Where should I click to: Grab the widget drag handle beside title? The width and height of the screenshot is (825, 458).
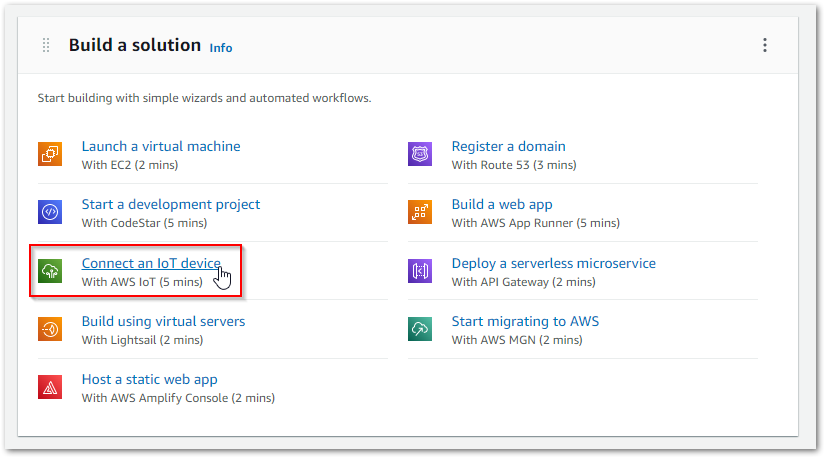pyautogui.click(x=46, y=45)
